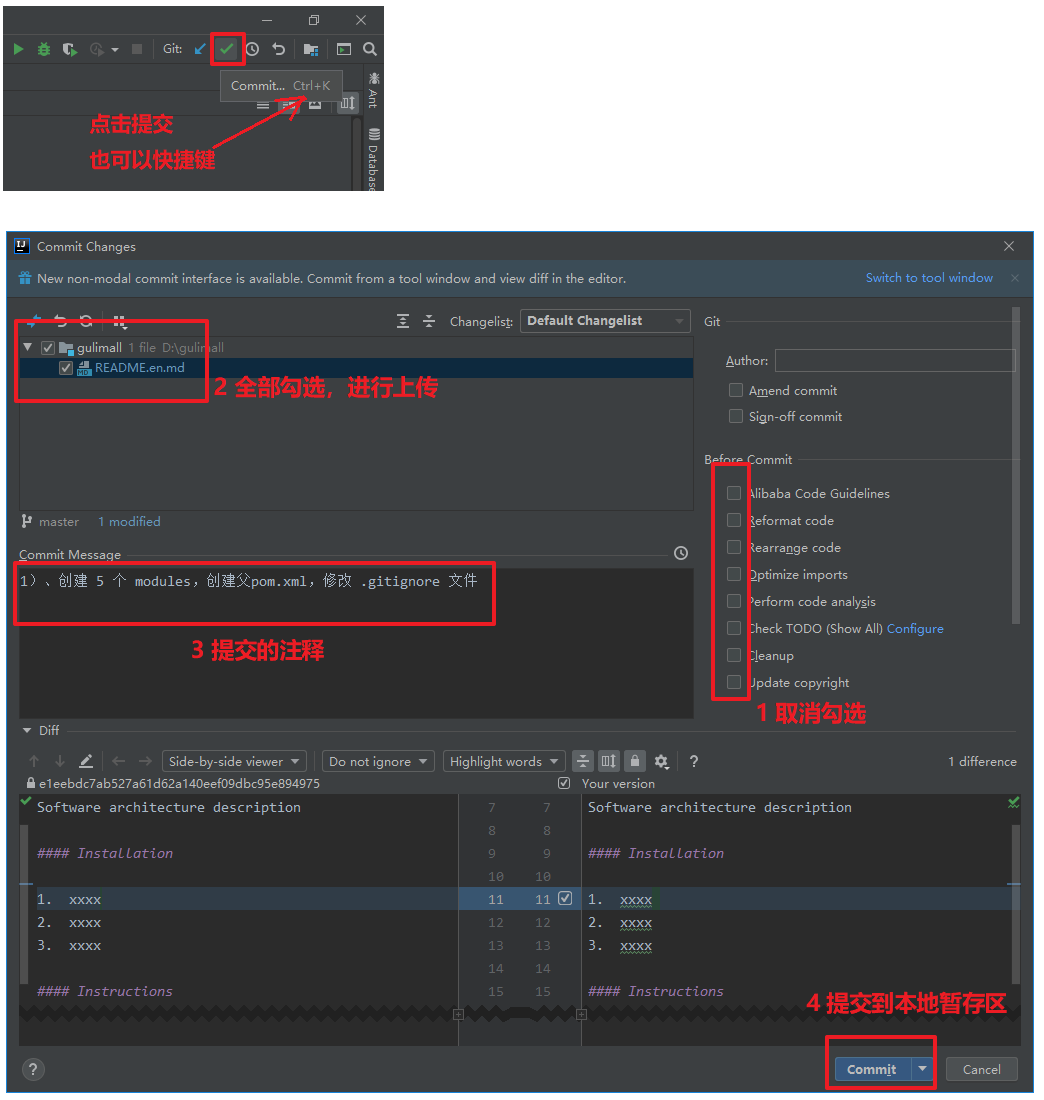The height and width of the screenshot is (1100, 1044).
Task: Click the Cancel button
Action: pyautogui.click(x=982, y=1069)
